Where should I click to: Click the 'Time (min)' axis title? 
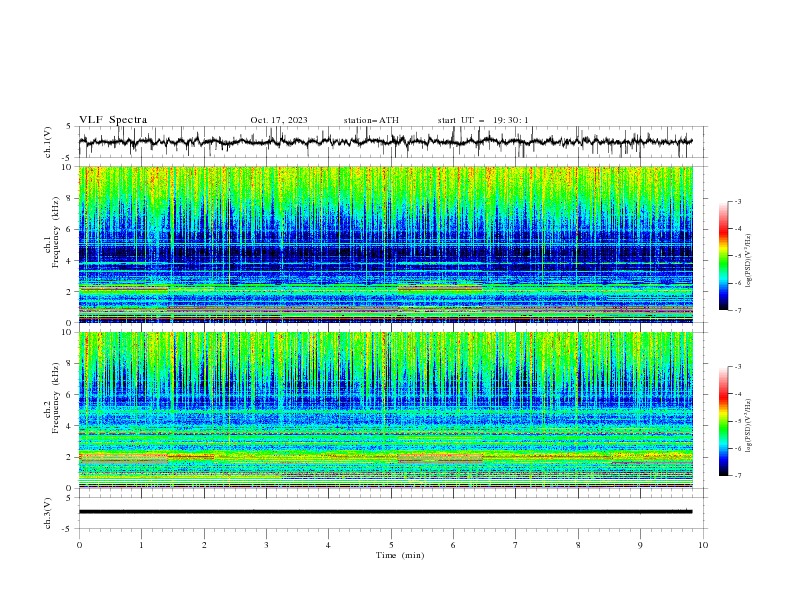click(400, 555)
